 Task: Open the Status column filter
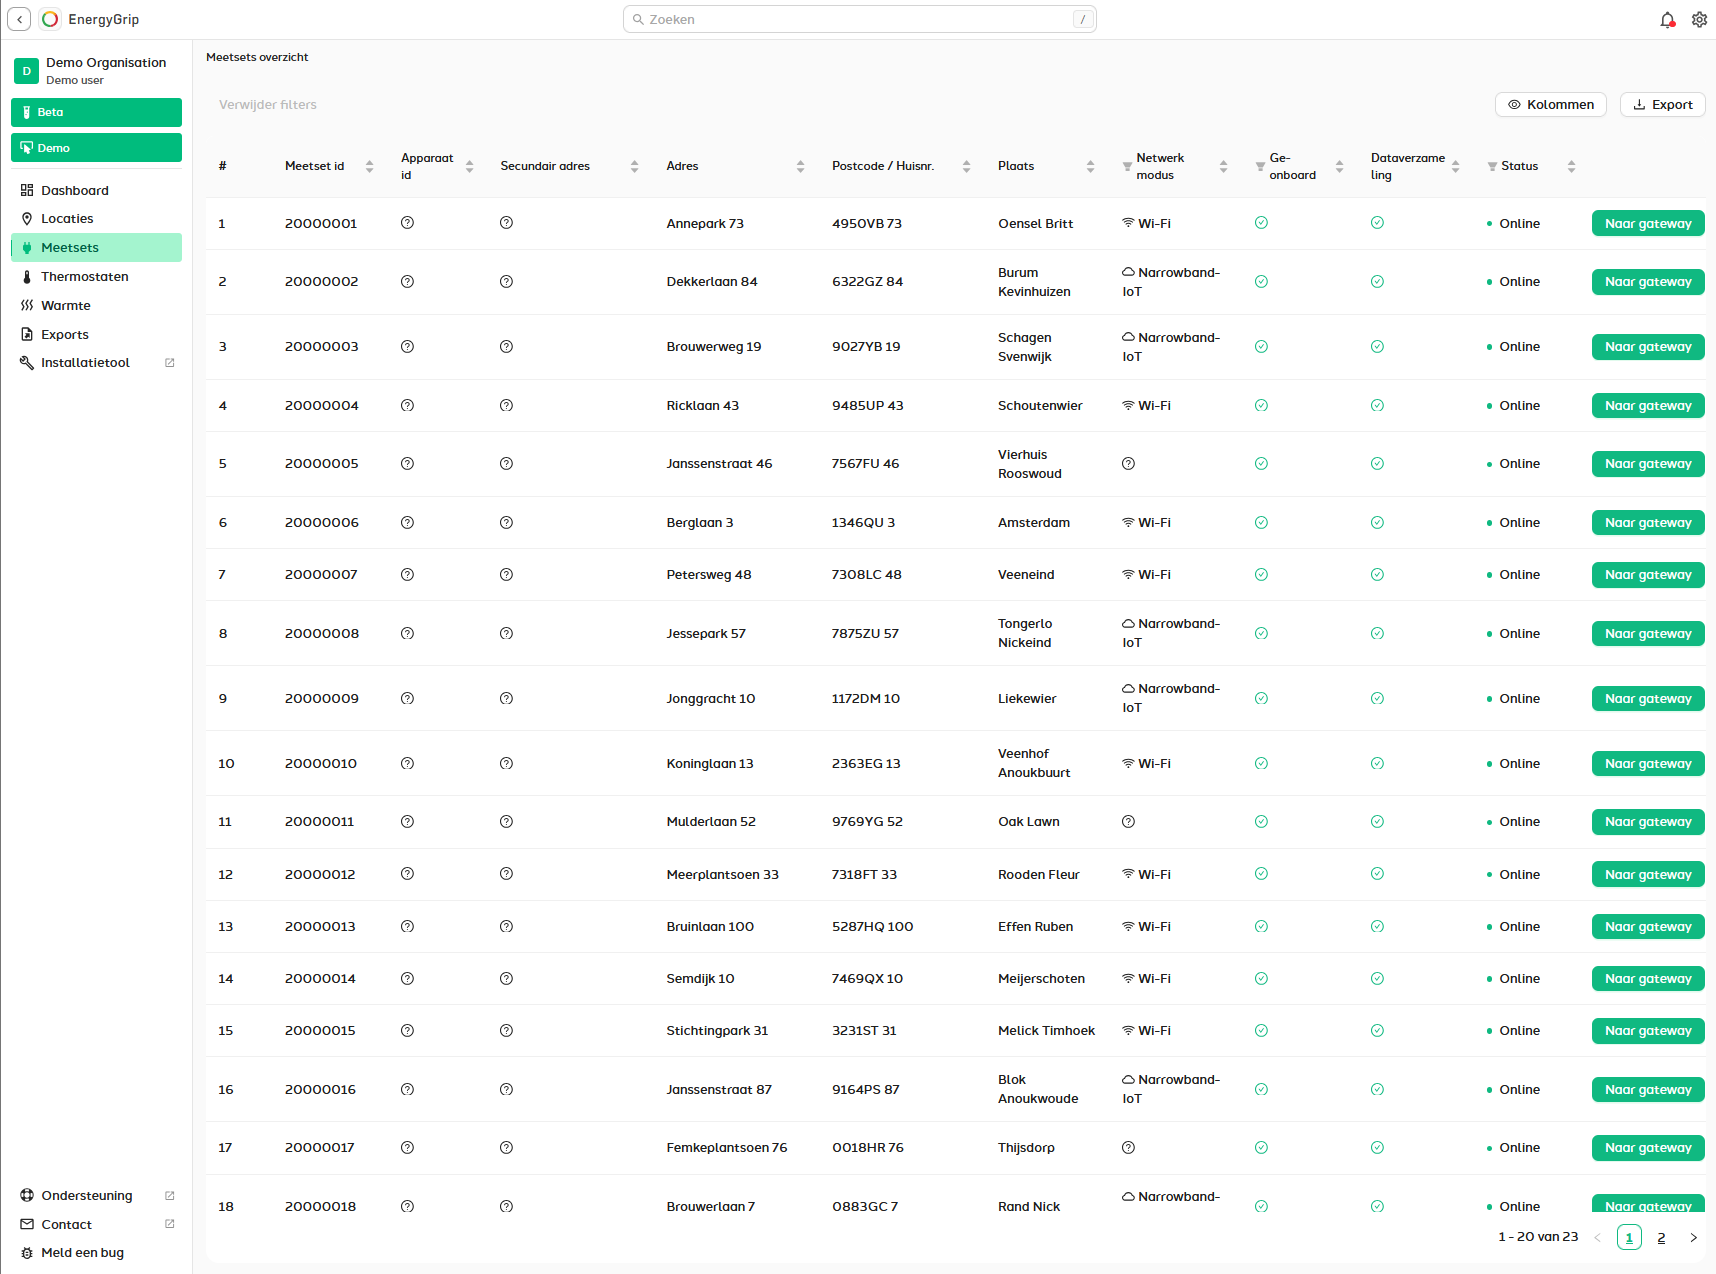coord(1492,167)
